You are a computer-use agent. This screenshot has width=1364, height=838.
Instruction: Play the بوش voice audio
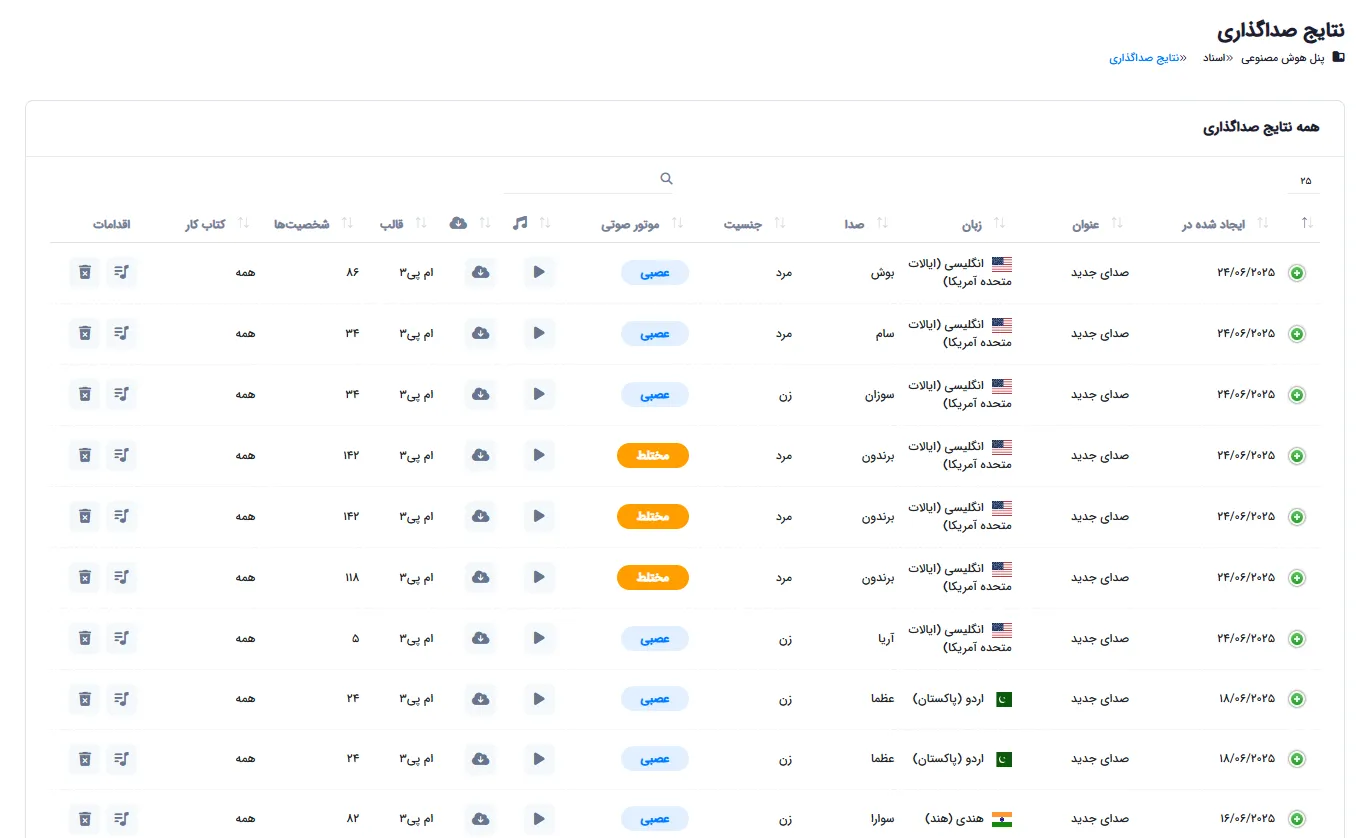tap(539, 272)
